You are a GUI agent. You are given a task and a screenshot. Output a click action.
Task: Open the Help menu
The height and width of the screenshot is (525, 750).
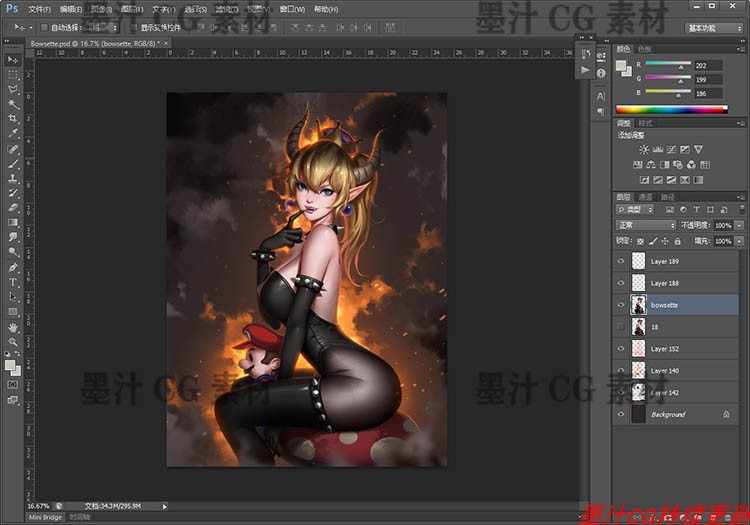(x=326, y=9)
